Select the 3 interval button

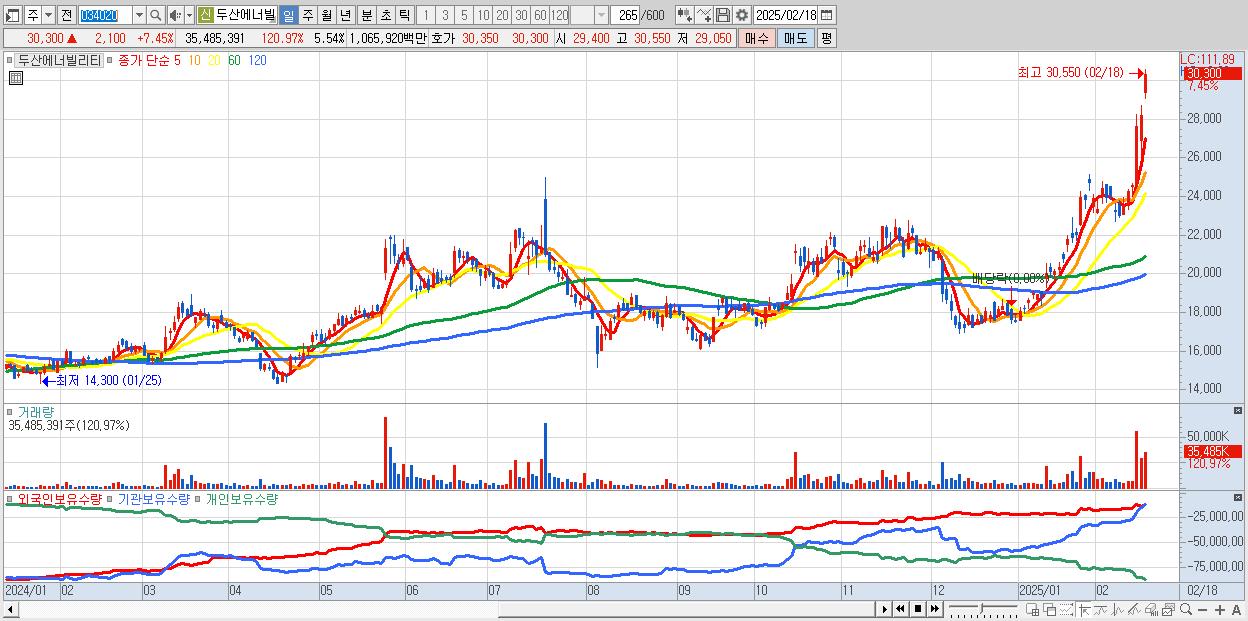(x=444, y=15)
